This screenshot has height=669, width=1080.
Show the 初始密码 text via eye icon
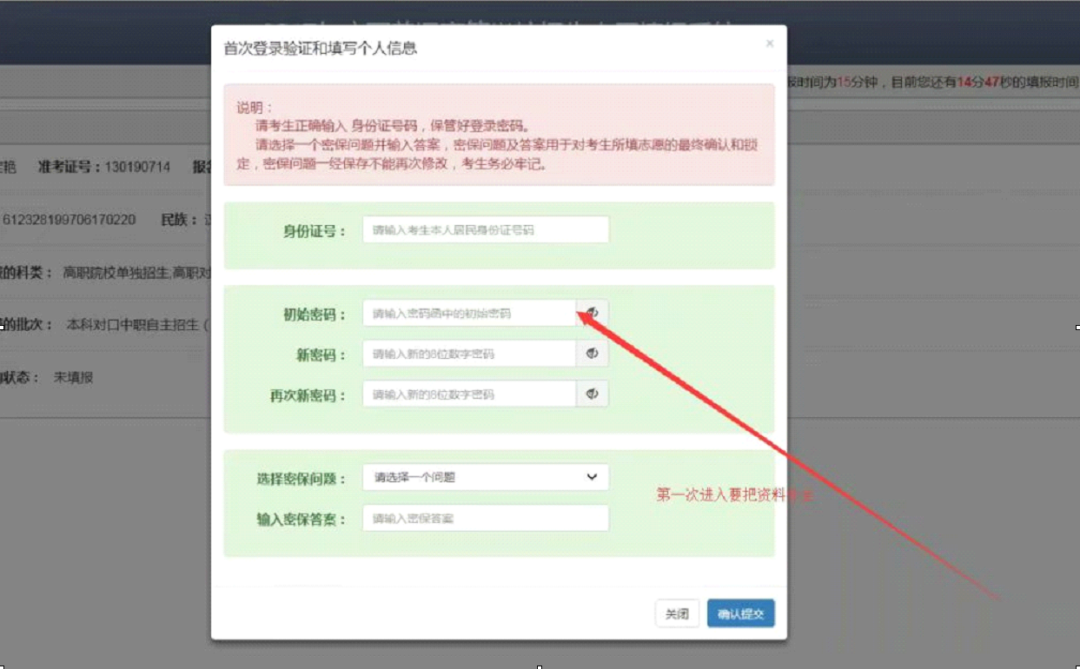point(592,313)
